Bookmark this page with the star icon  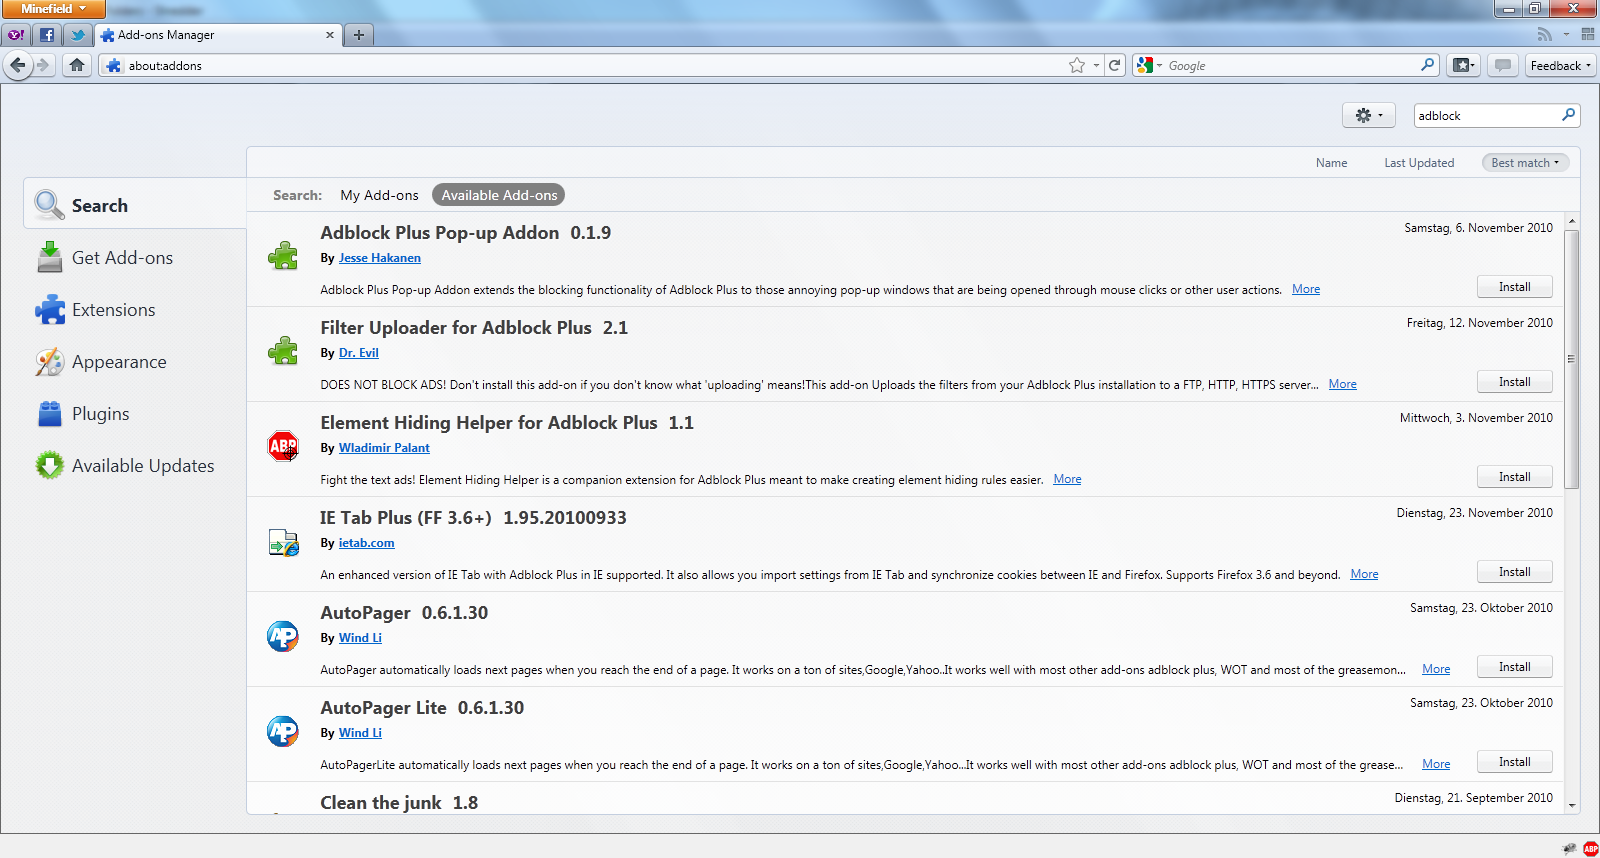pos(1076,65)
